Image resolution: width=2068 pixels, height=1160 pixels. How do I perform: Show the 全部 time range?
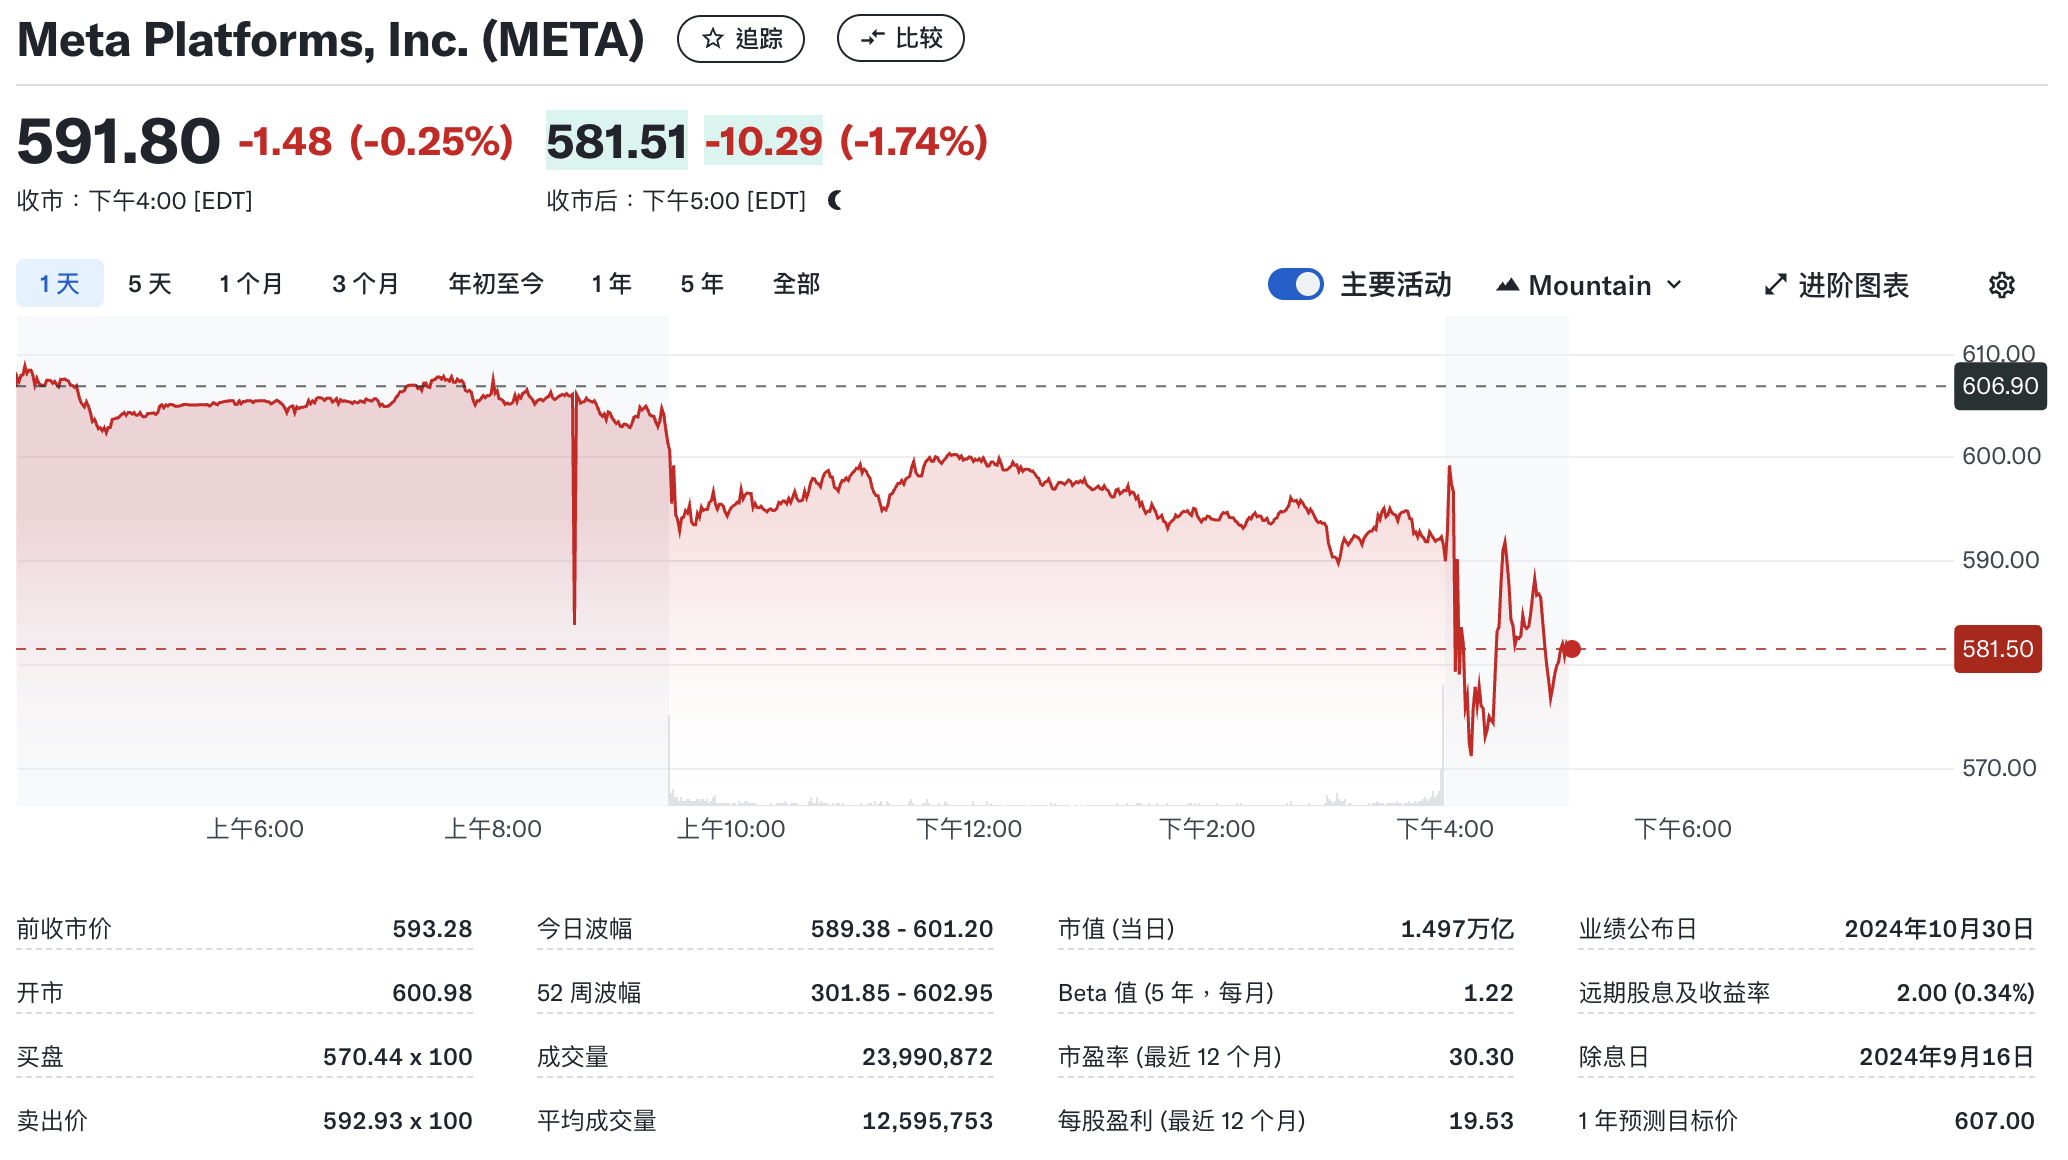click(796, 284)
